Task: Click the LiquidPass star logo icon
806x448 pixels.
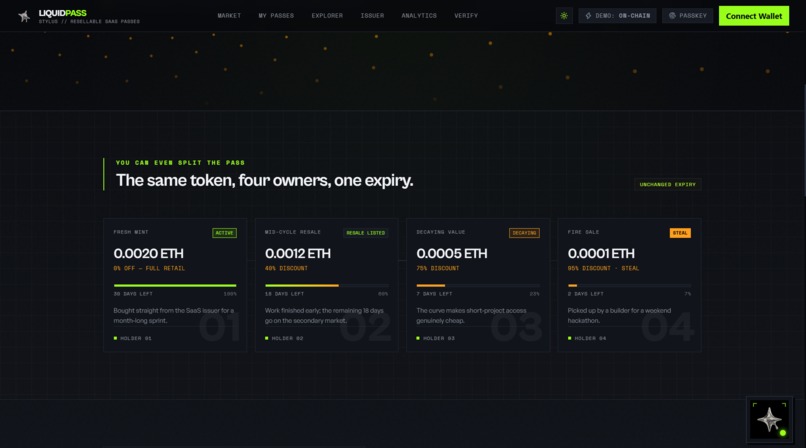Action: [24, 16]
